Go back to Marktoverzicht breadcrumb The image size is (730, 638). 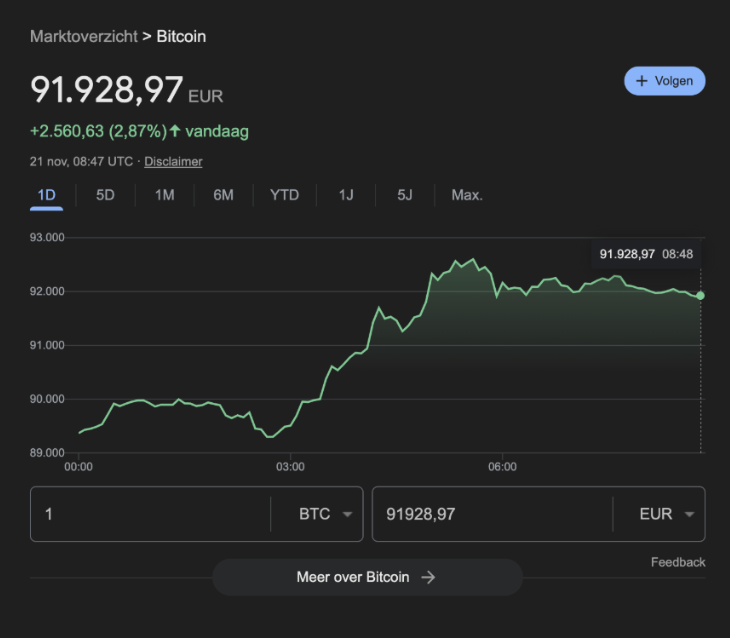tap(84, 36)
